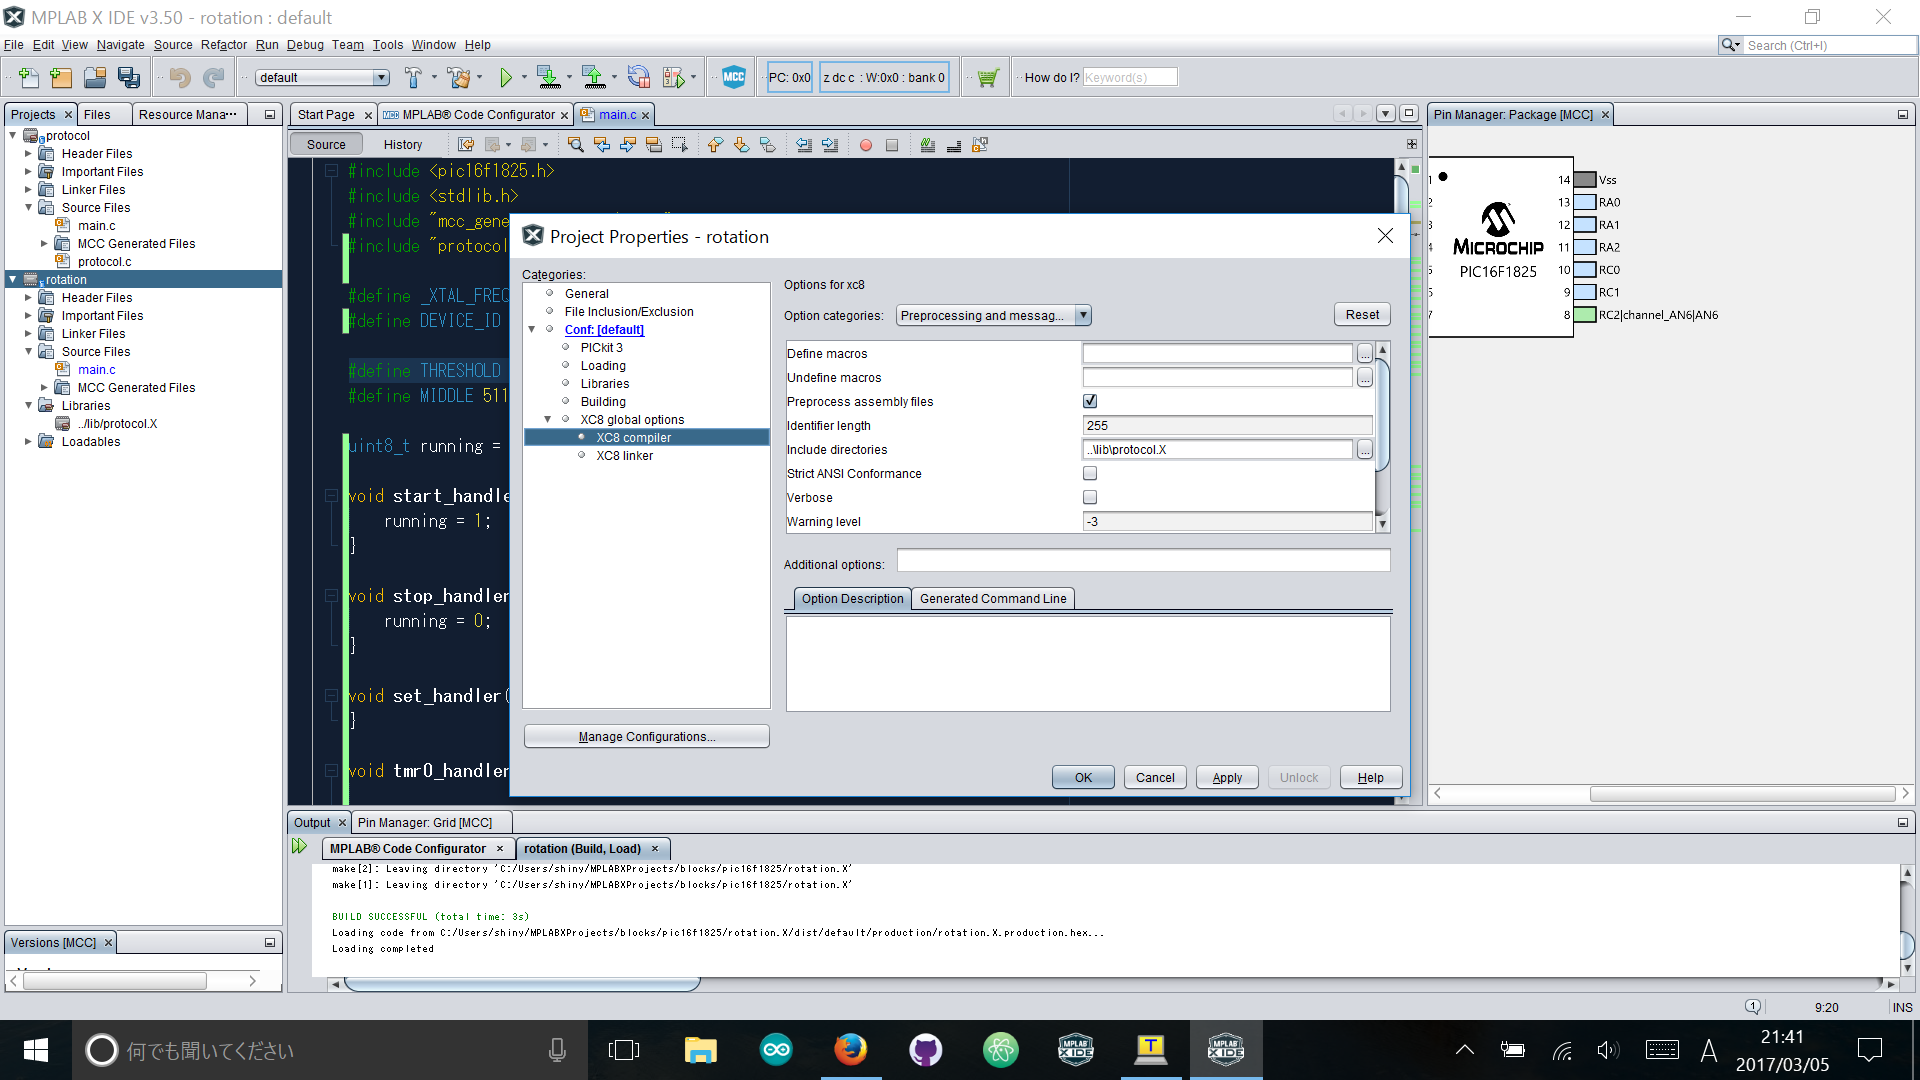Collapse XC8 global options node
Viewport: 1920px width, 1080px height.
(548, 419)
